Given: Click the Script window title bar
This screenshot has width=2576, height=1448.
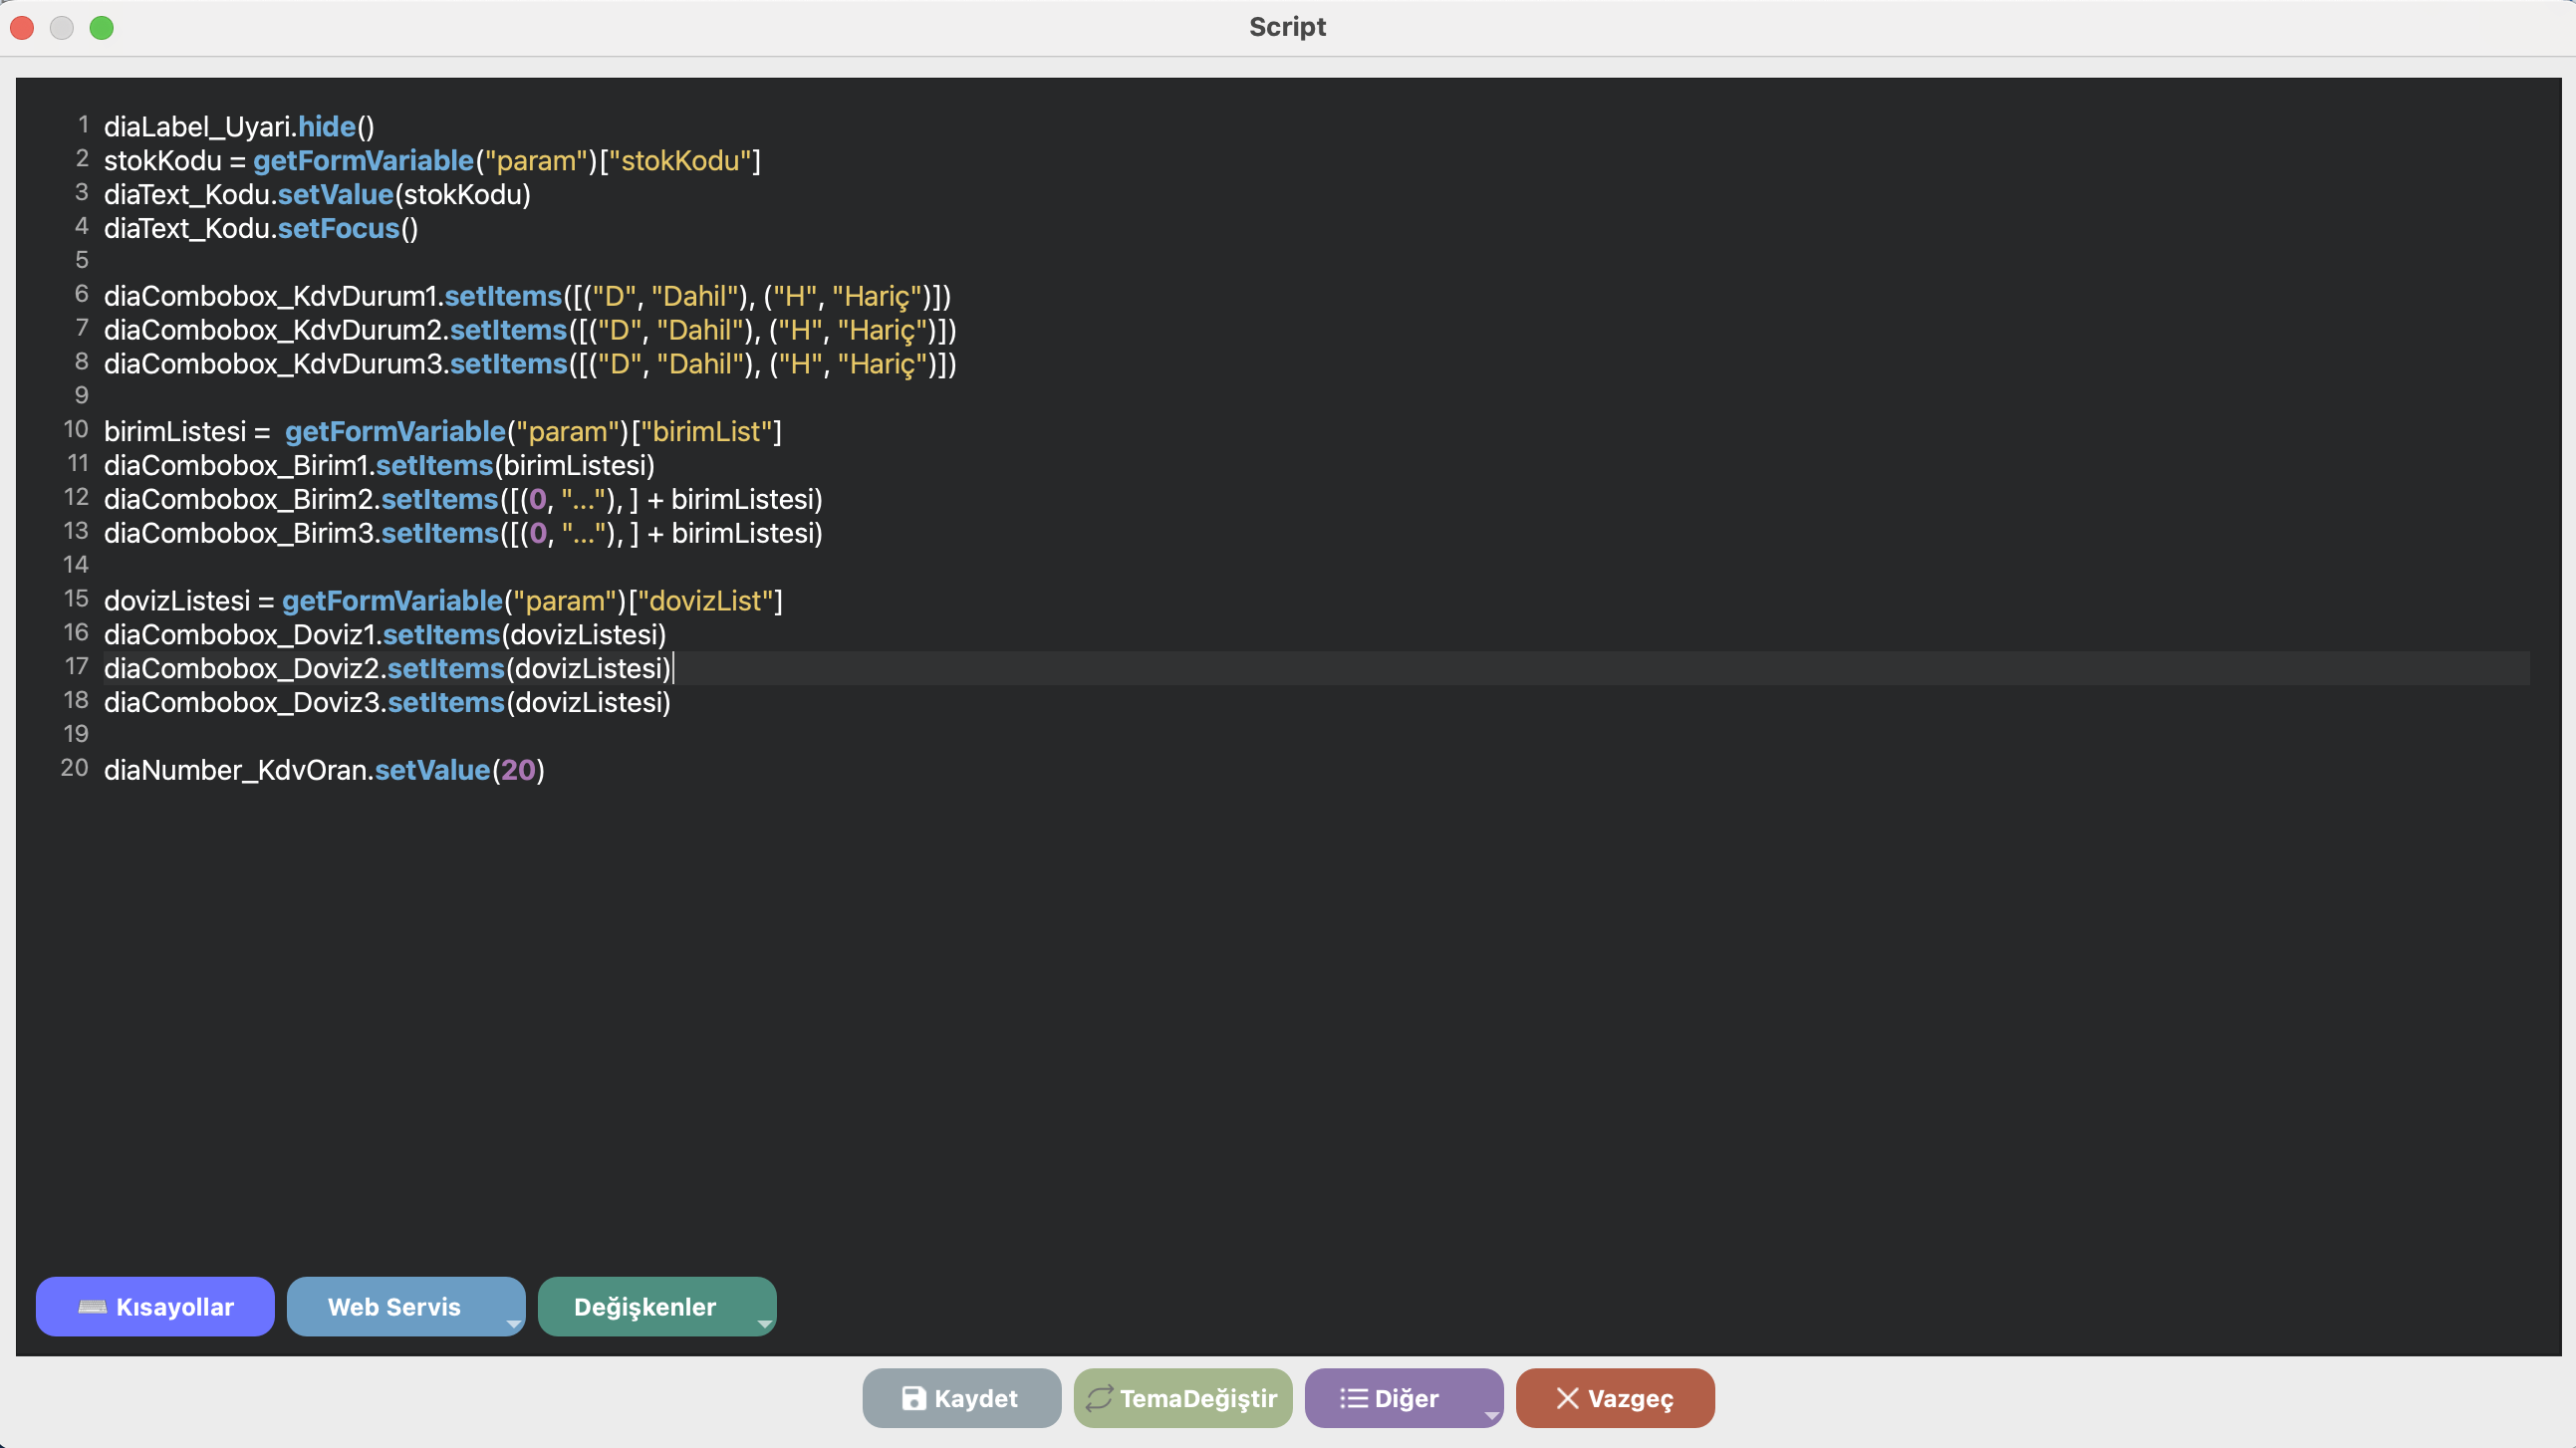Looking at the screenshot, I should [x=1287, y=27].
